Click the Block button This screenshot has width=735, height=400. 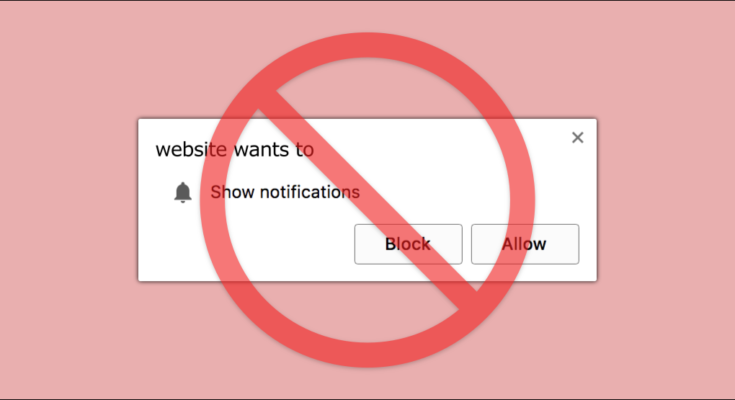pyautogui.click(x=408, y=244)
